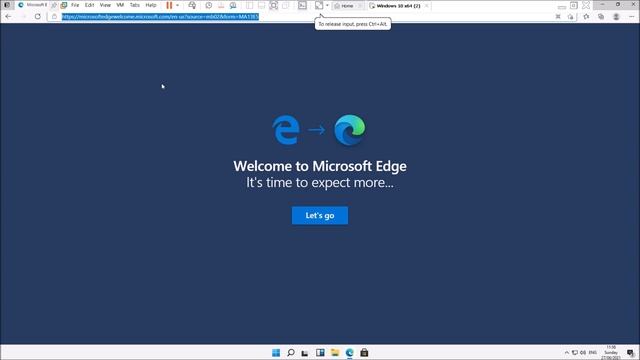Click the send Ctrl+Alt+Del icon

coord(192,5)
